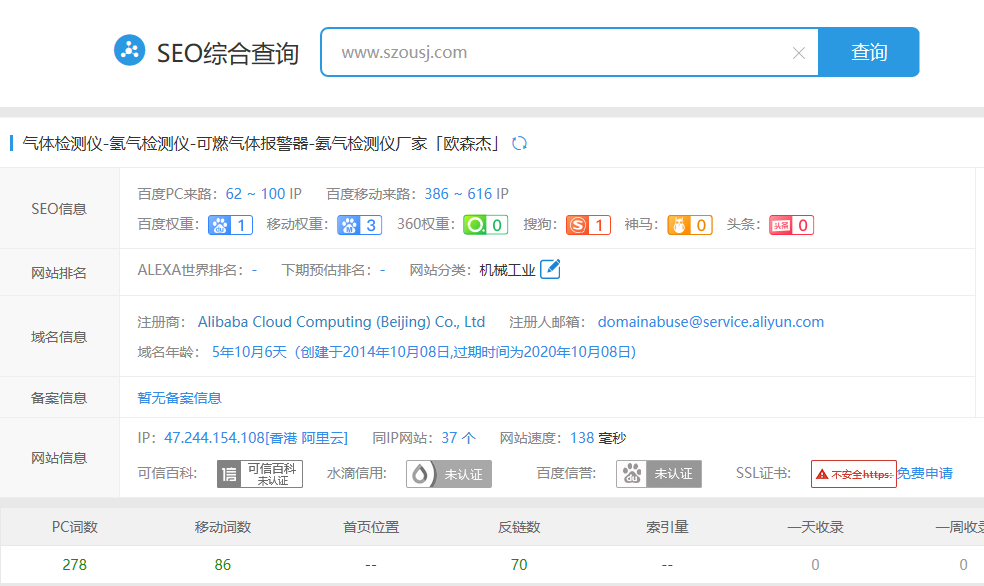Click the 可信百科 未认证 badge
Image resolution: width=984 pixels, height=586 pixels.
(260, 474)
